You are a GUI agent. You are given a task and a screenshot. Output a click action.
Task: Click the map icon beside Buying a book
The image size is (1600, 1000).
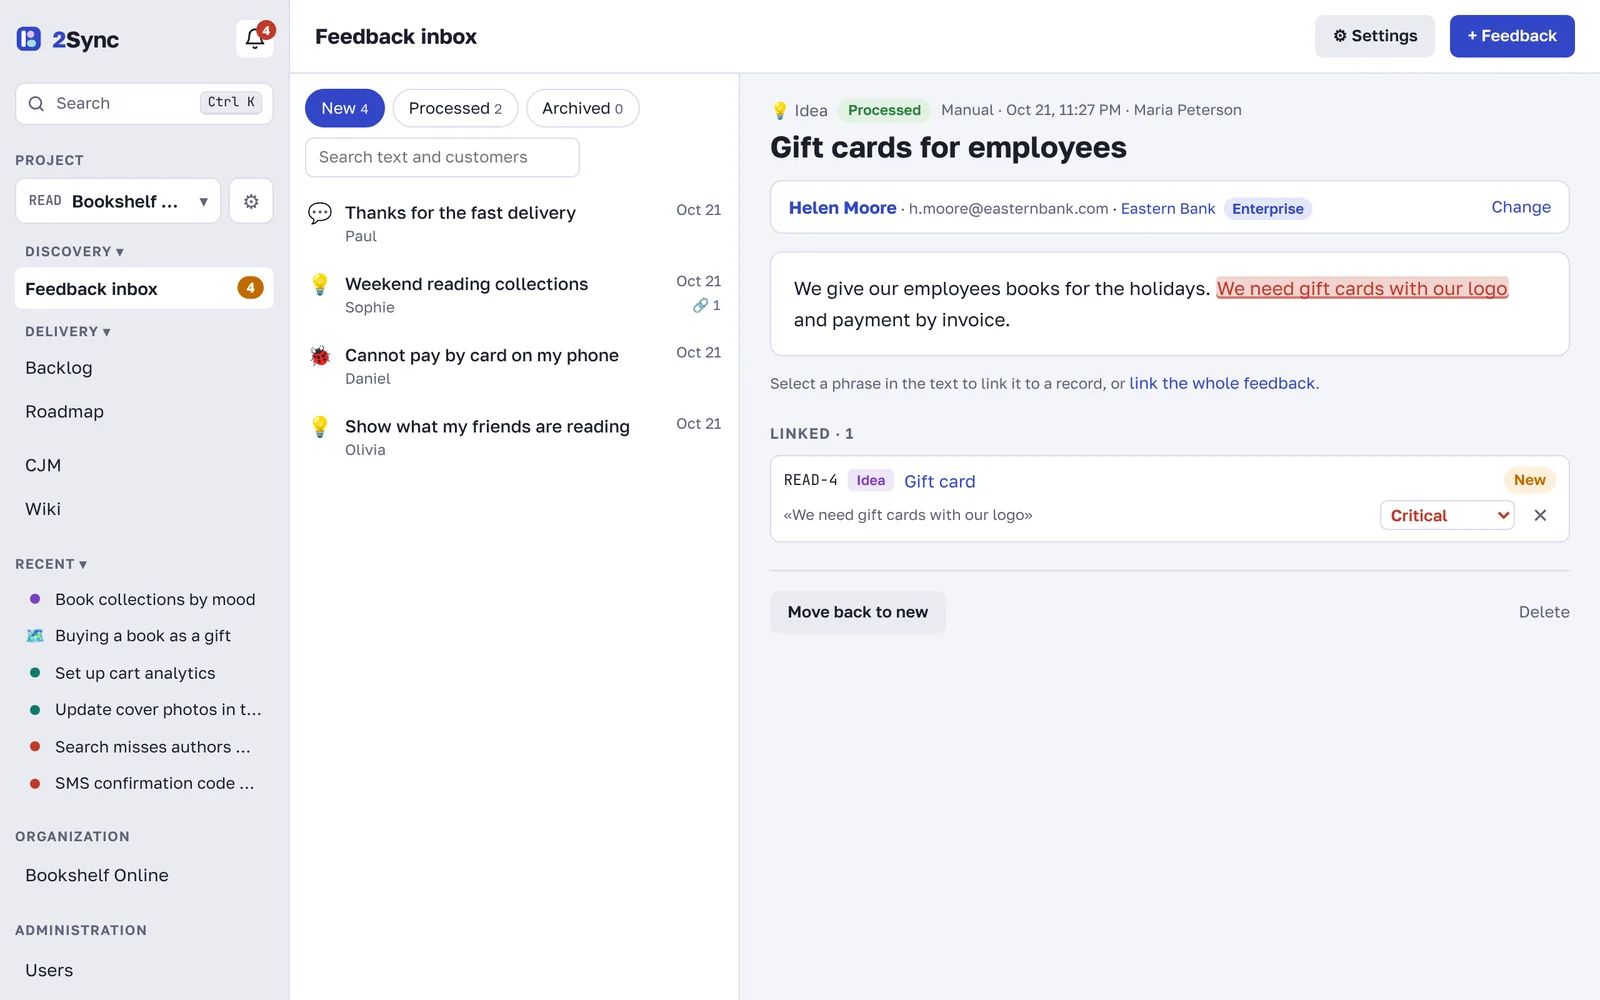tap(35, 636)
